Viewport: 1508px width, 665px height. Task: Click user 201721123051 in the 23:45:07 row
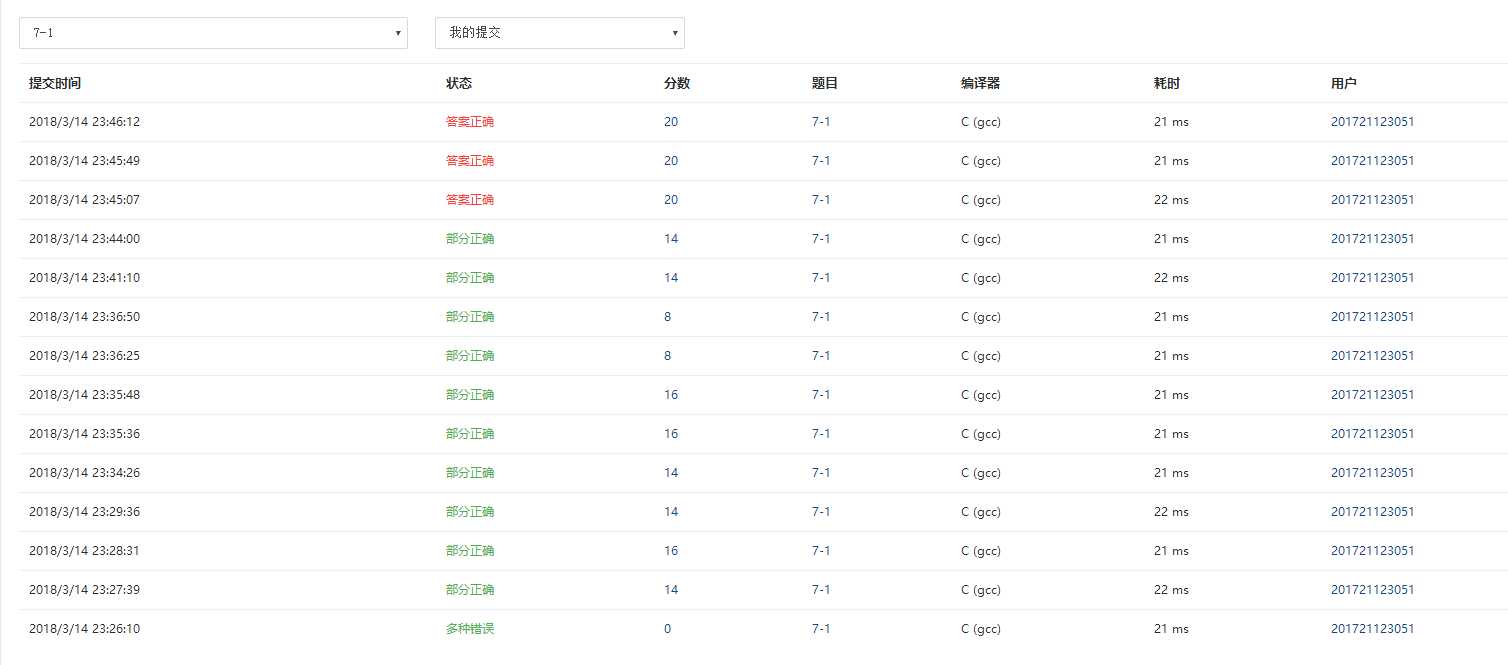1372,200
